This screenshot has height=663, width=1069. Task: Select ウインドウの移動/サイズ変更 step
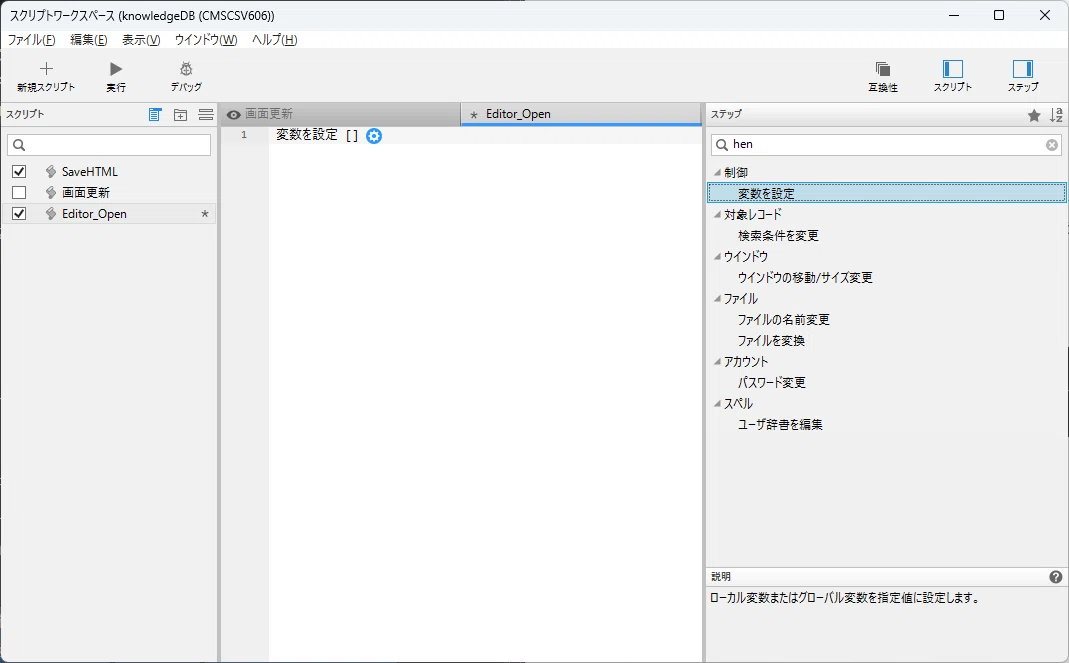coord(804,278)
